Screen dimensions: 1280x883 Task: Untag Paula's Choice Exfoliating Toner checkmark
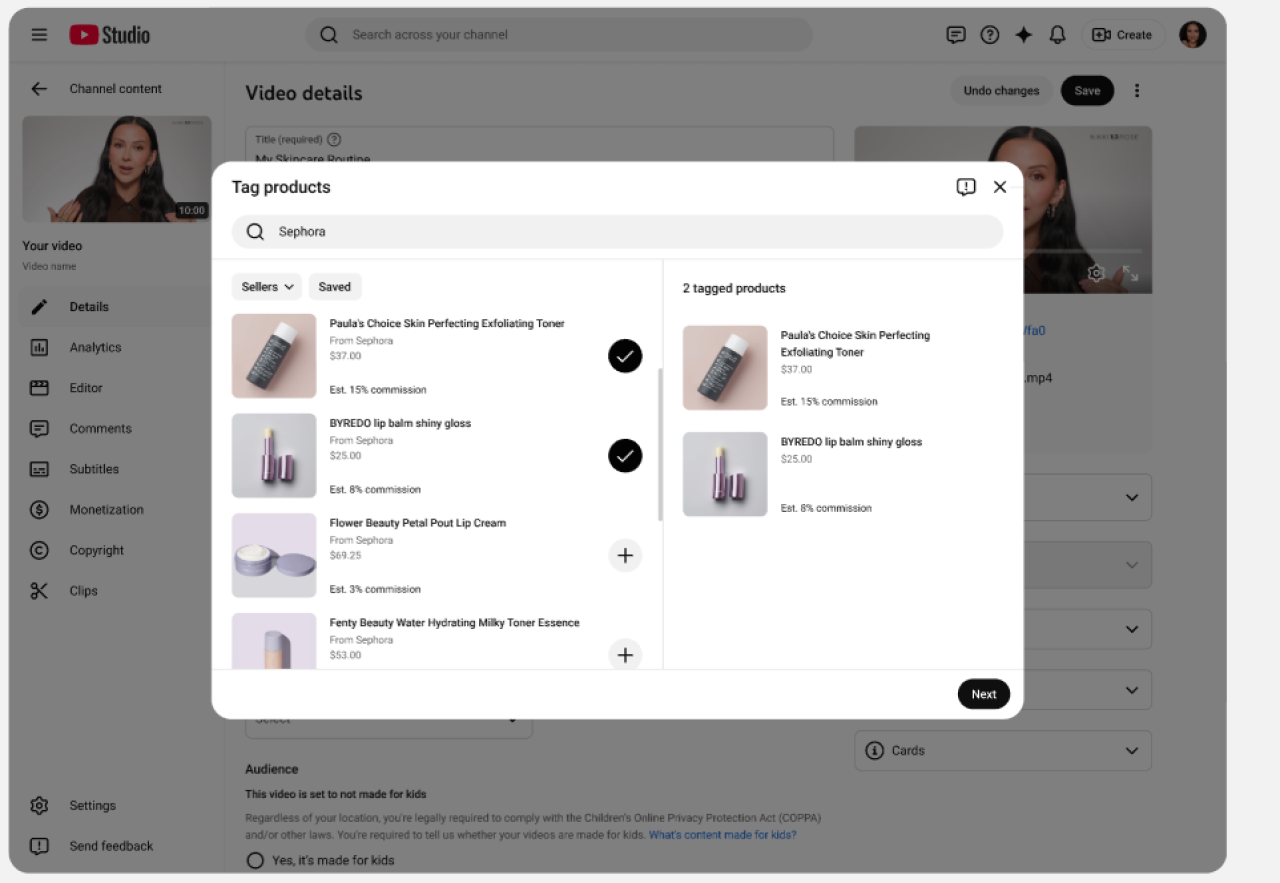pyautogui.click(x=625, y=356)
